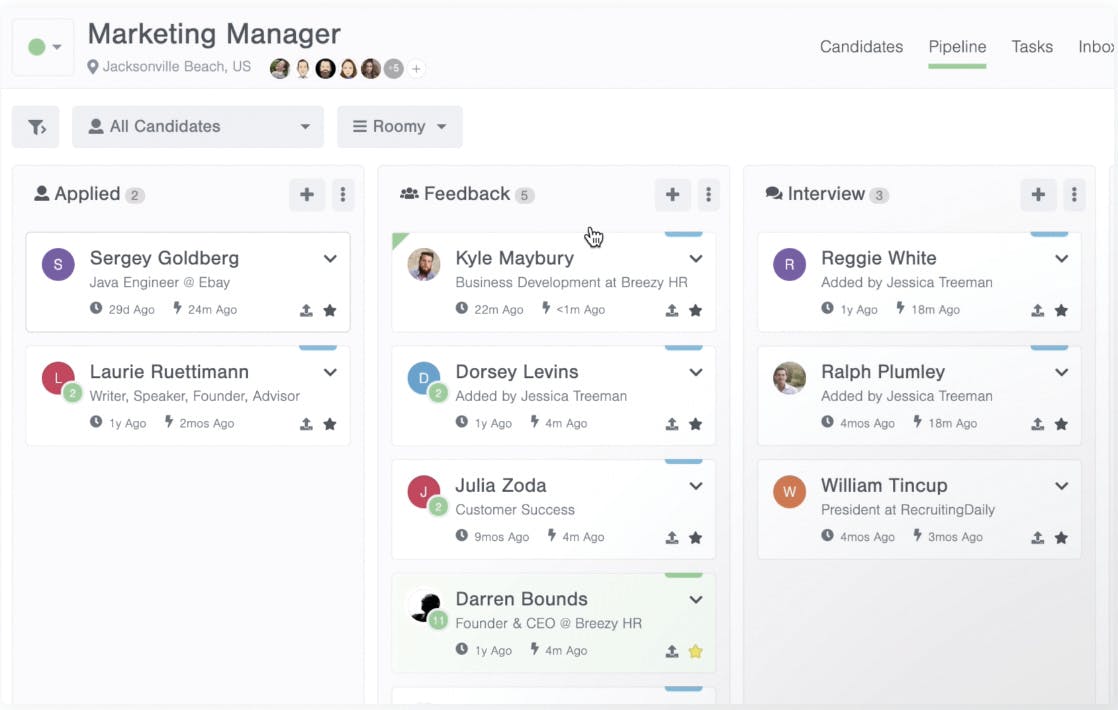
Task: Open the All Candidates dropdown
Action: tap(198, 127)
